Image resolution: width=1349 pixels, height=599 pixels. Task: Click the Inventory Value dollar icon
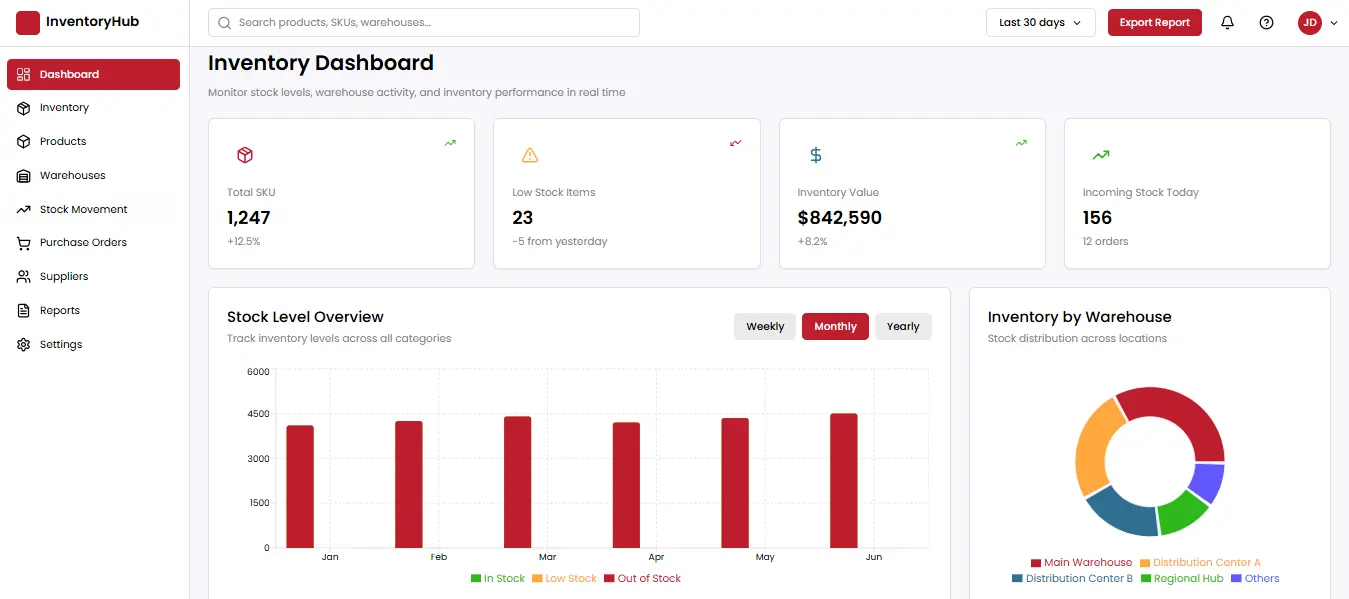[x=816, y=155]
